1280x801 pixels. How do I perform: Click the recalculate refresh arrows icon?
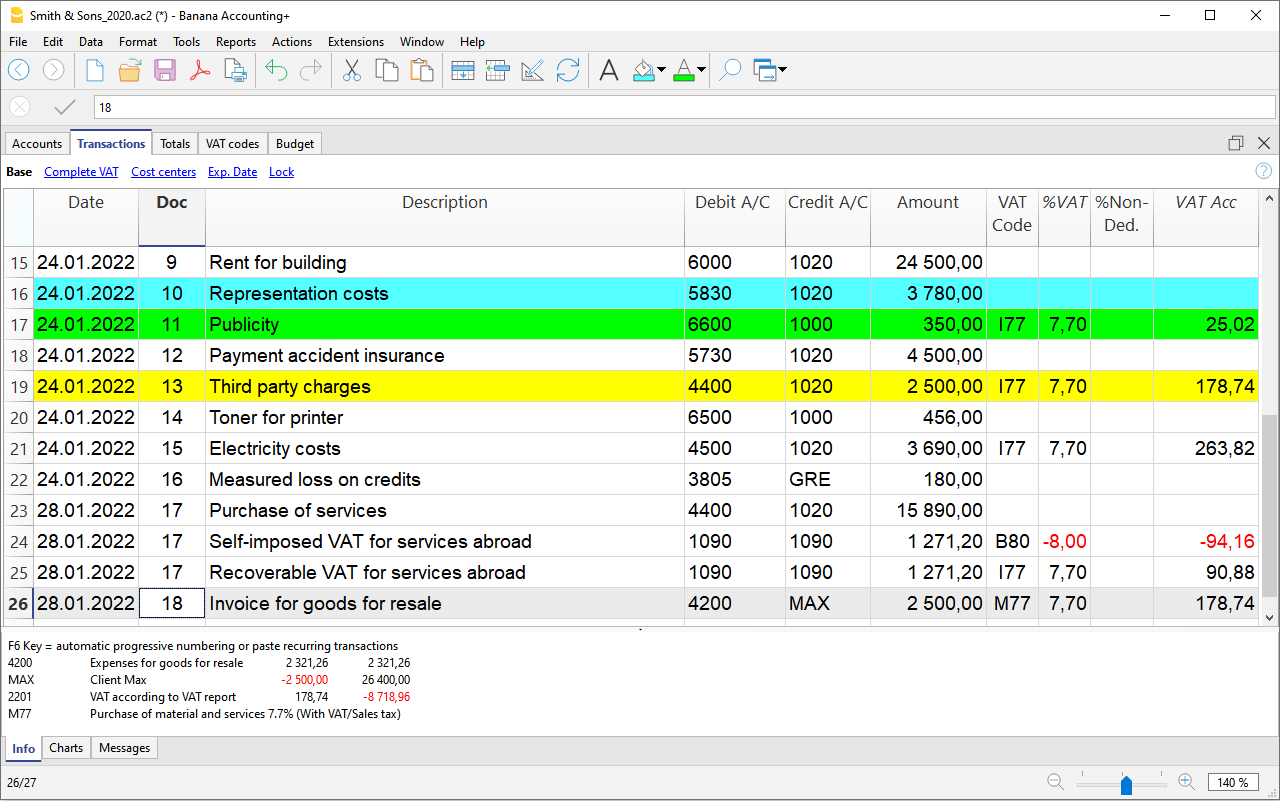(x=568, y=70)
